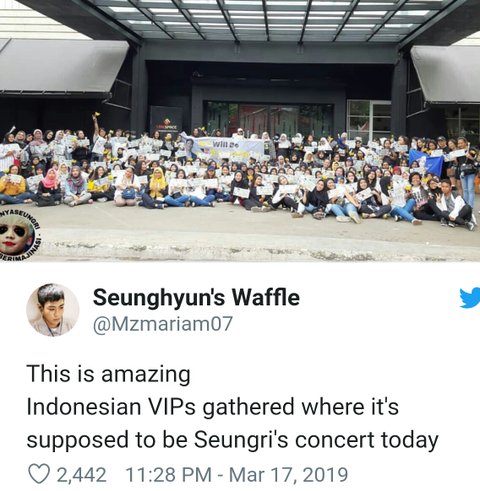The height and width of the screenshot is (491, 480).
Task: Click the blue Twitter bird logo
Action: tap(470, 298)
